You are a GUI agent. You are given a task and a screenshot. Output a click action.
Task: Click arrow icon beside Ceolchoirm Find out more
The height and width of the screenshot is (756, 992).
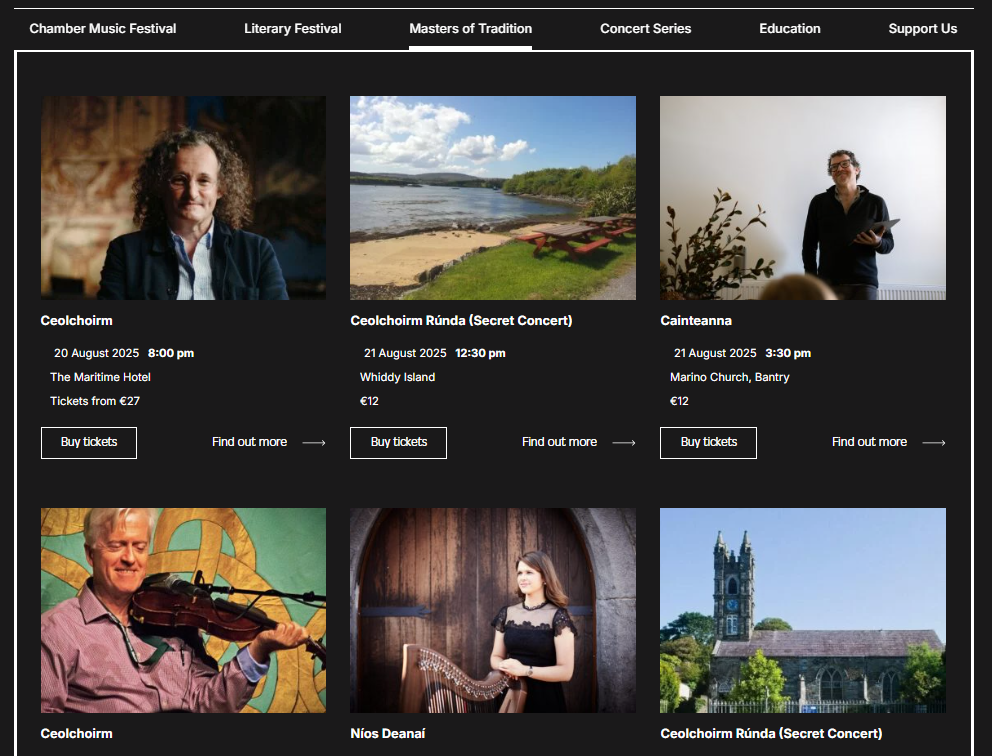point(314,443)
